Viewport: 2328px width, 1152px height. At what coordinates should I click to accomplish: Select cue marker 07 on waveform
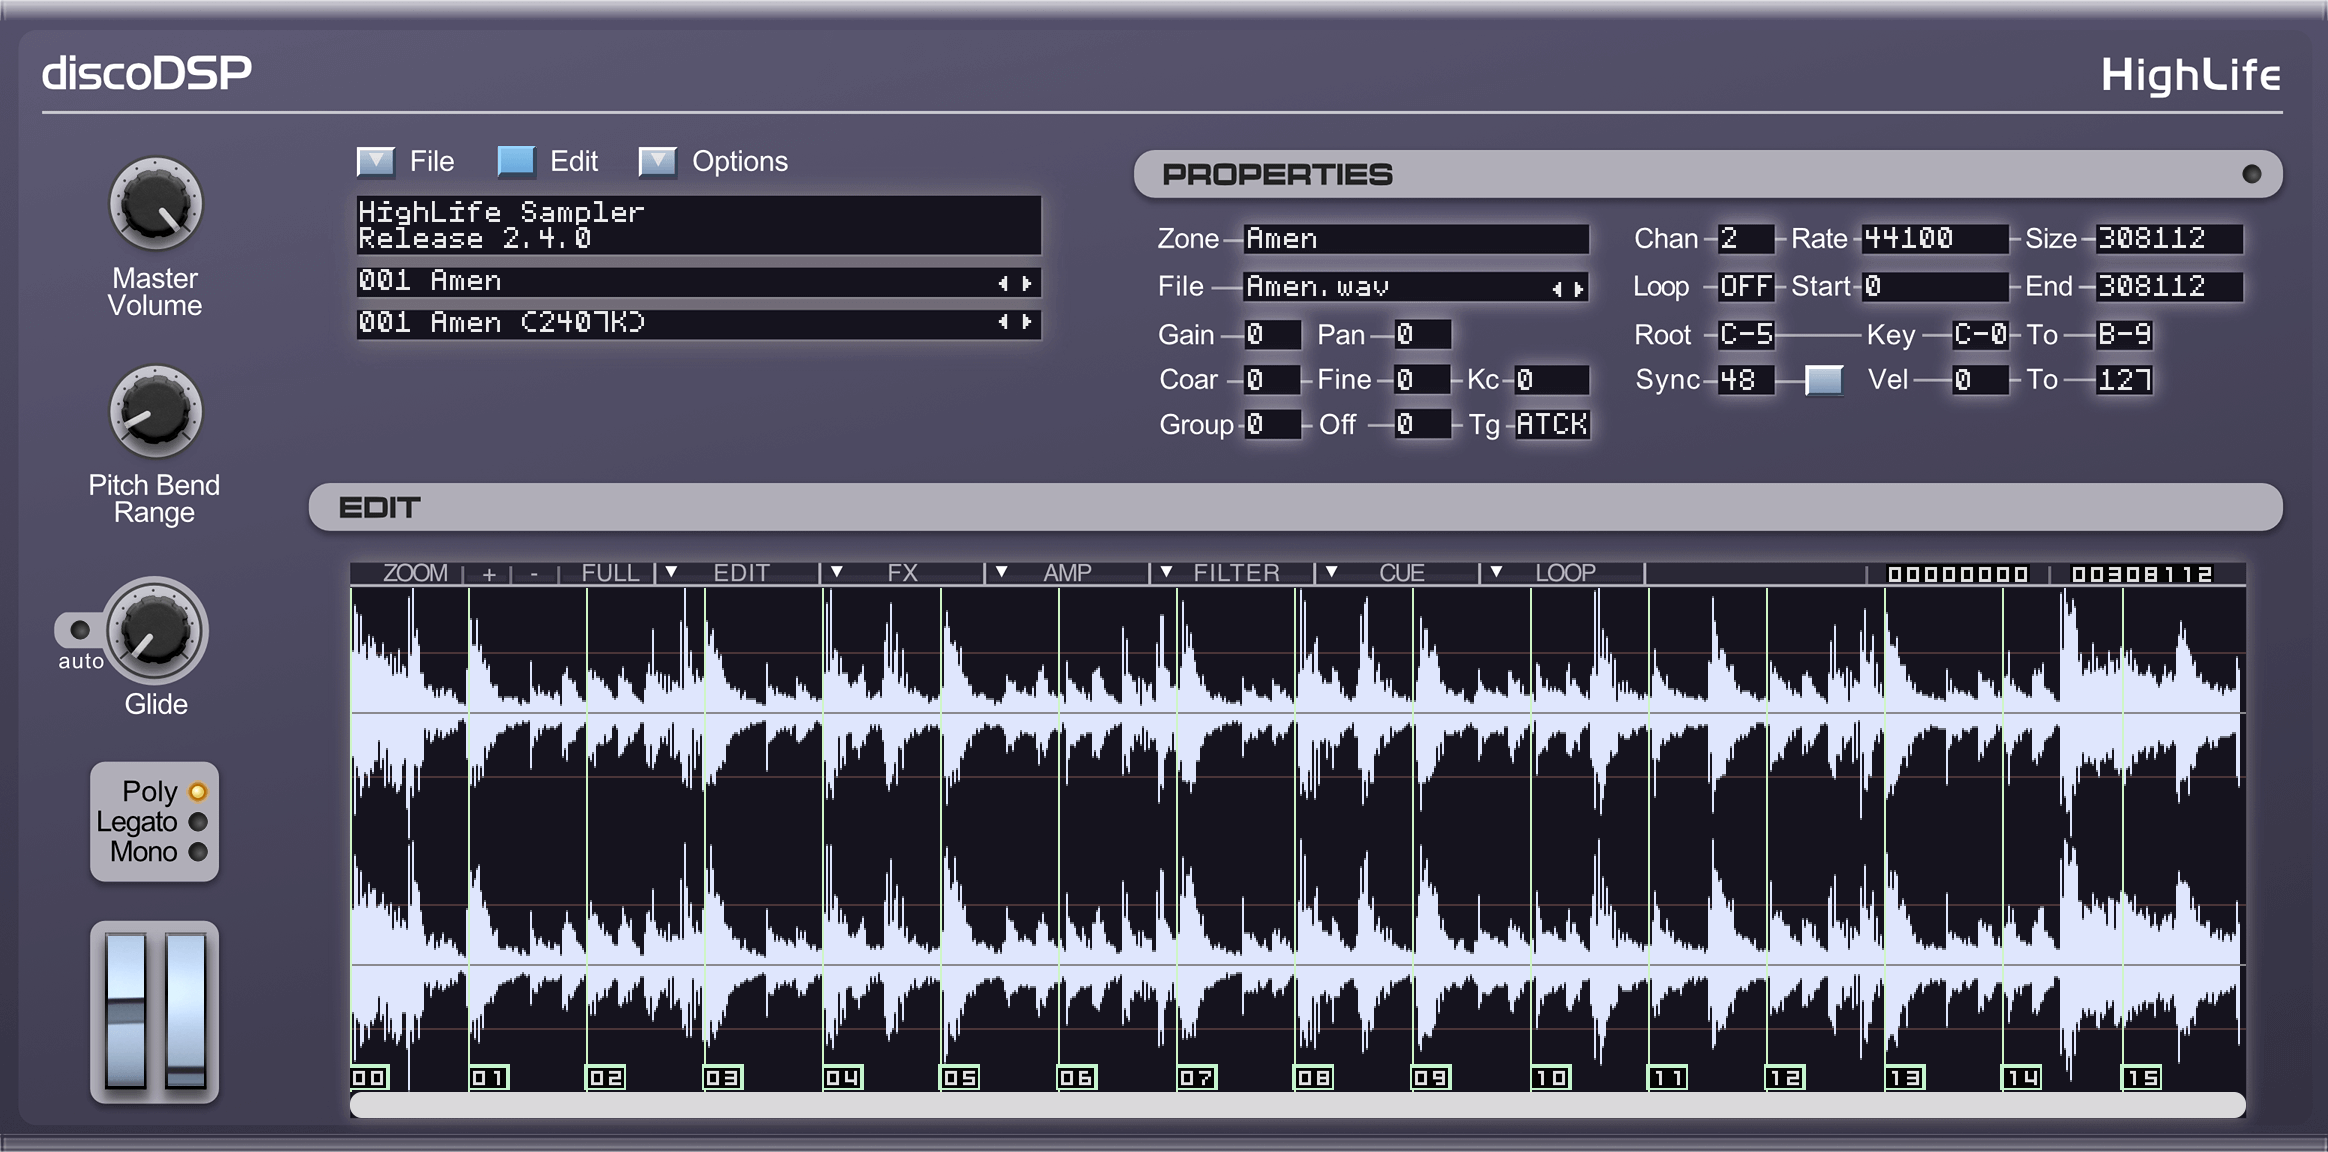[1197, 1078]
